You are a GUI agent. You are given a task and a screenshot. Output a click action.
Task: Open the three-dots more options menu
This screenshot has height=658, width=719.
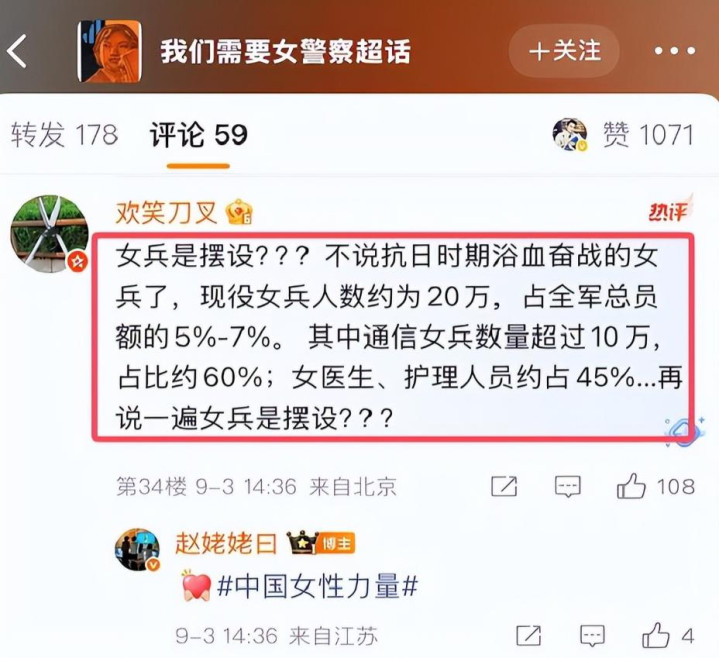pyautogui.click(x=675, y=50)
